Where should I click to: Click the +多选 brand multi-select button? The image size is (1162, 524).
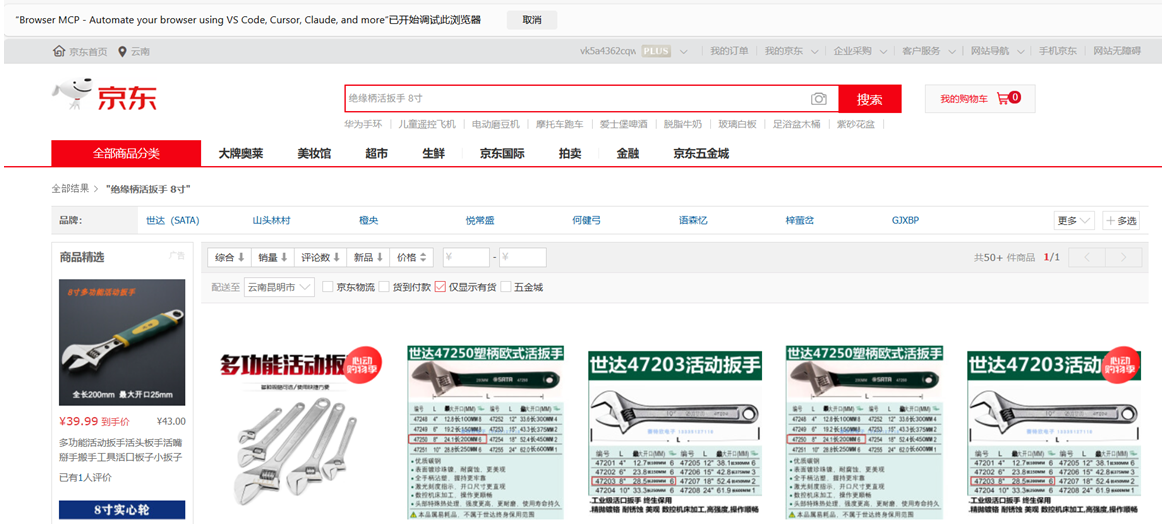(1120, 220)
